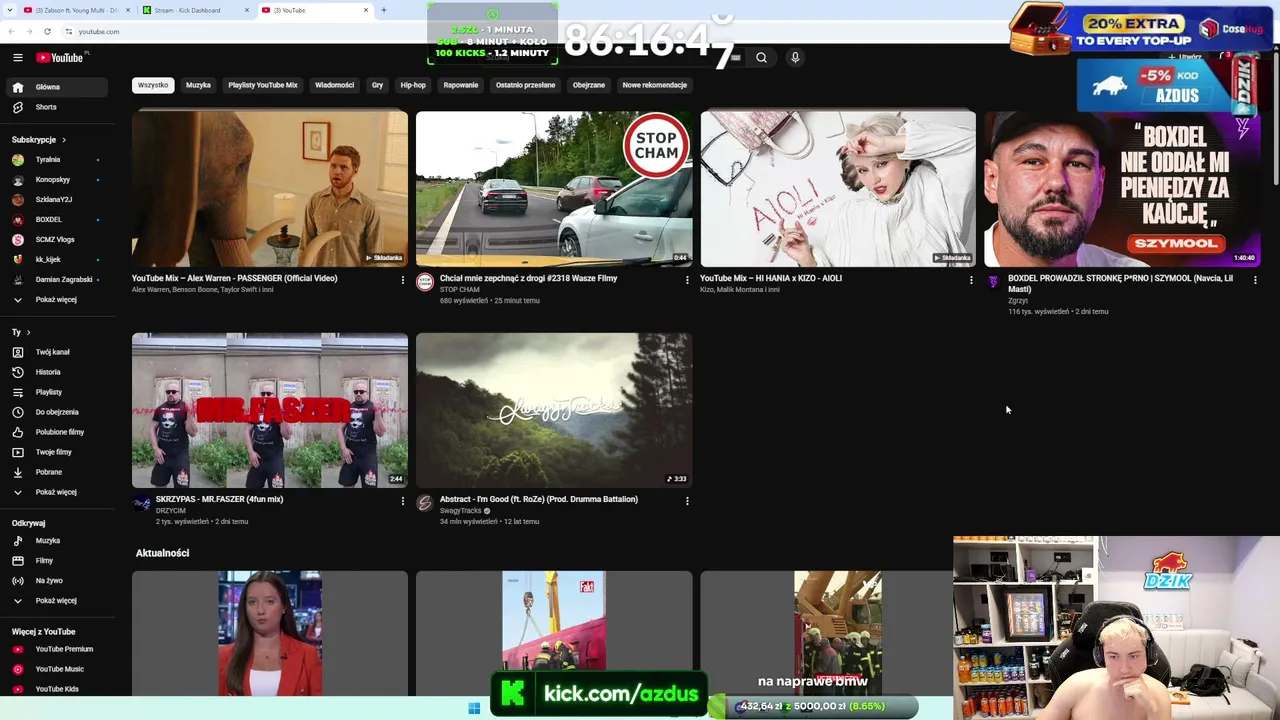The image size is (1280, 720).
Task: Select the Rapowanie filter chip
Action: tap(461, 85)
